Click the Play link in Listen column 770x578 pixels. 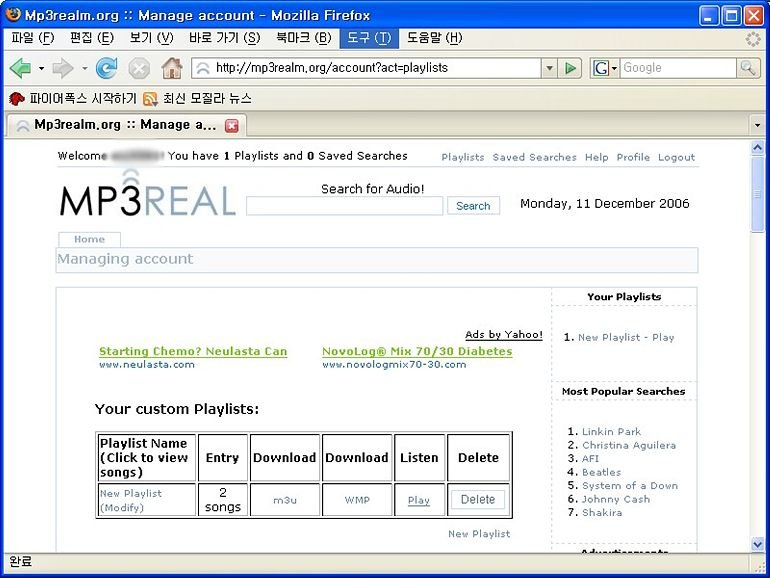(x=419, y=500)
